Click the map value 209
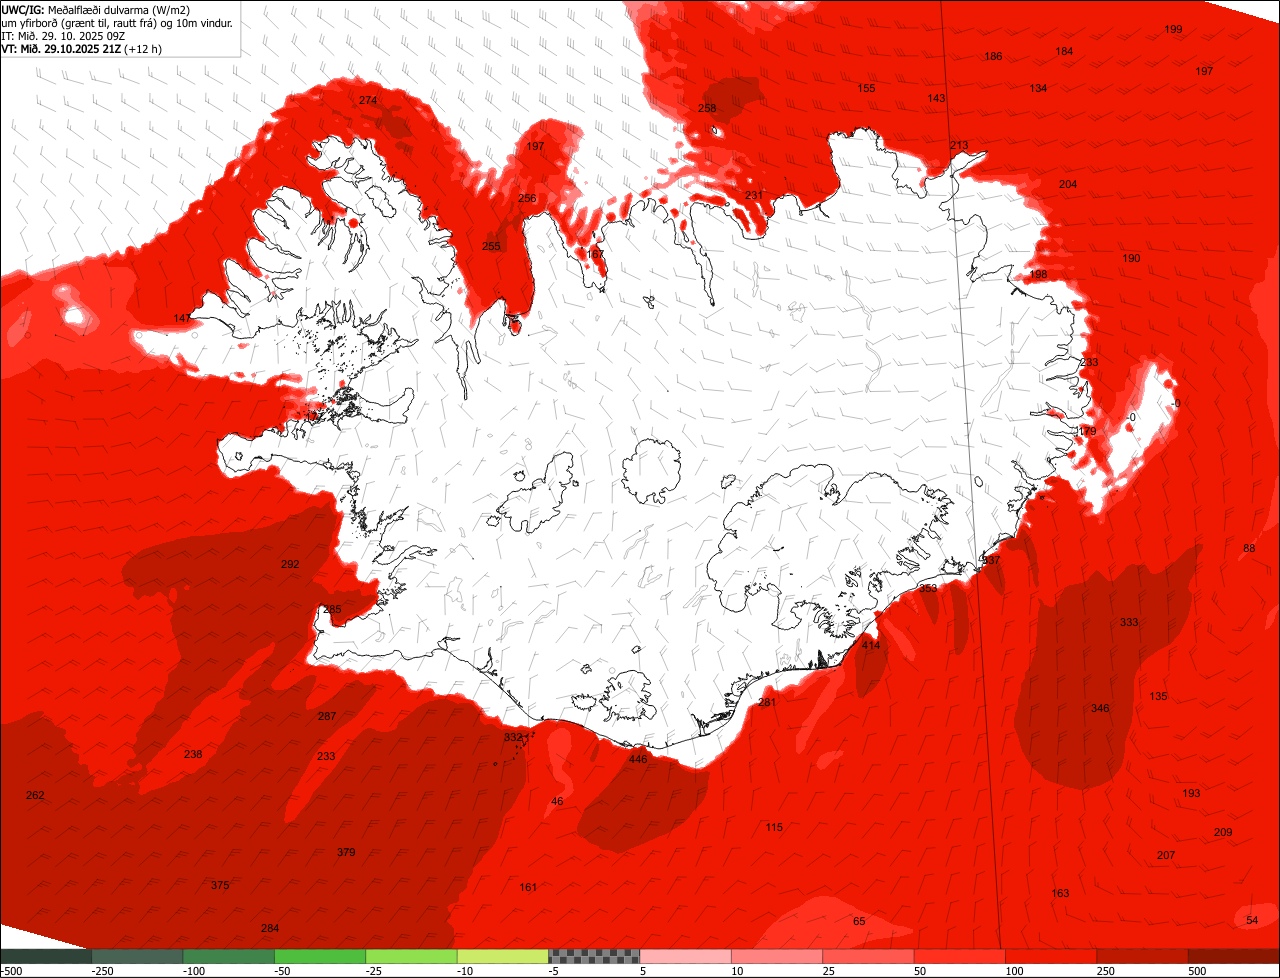This screenshot has width=1280, height=978. [1223, 832]
